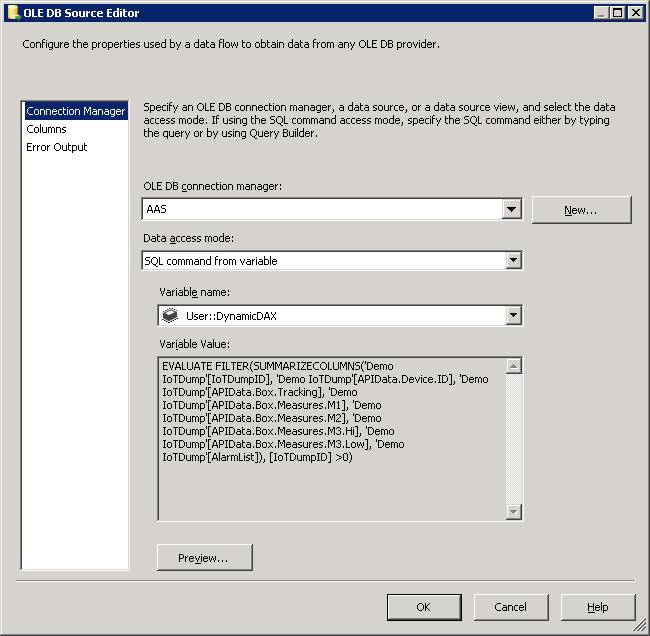Click the [AlarmList]), [IoTDumpID] >0) text line

click(257, 457)
